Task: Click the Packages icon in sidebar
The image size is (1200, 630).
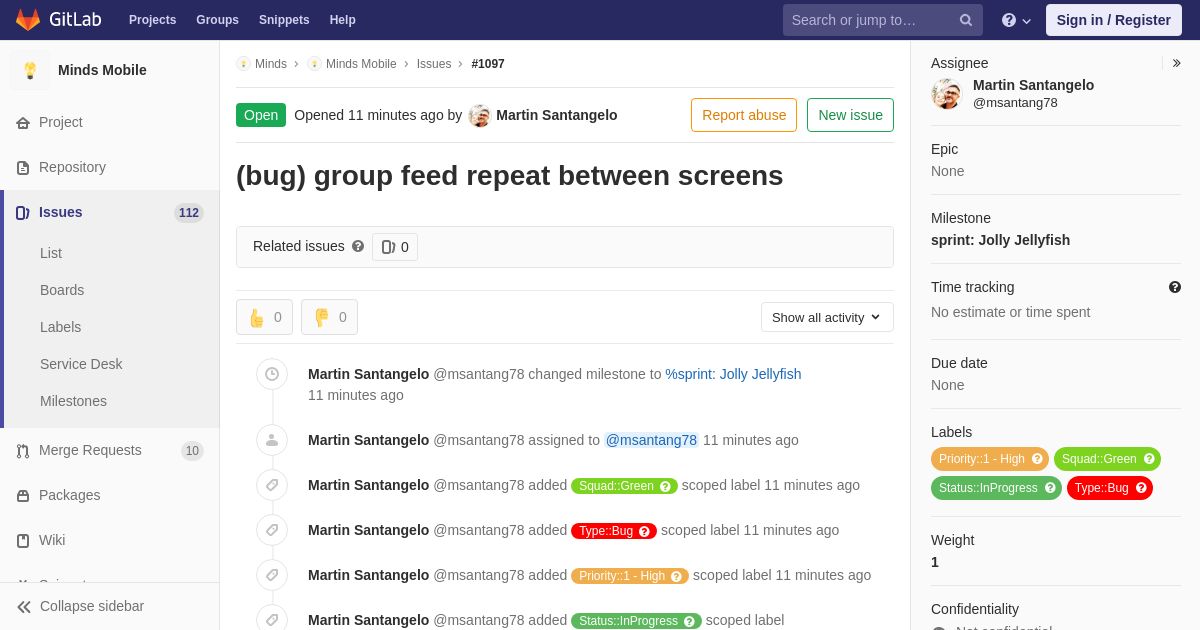Action: coord(23,495)
